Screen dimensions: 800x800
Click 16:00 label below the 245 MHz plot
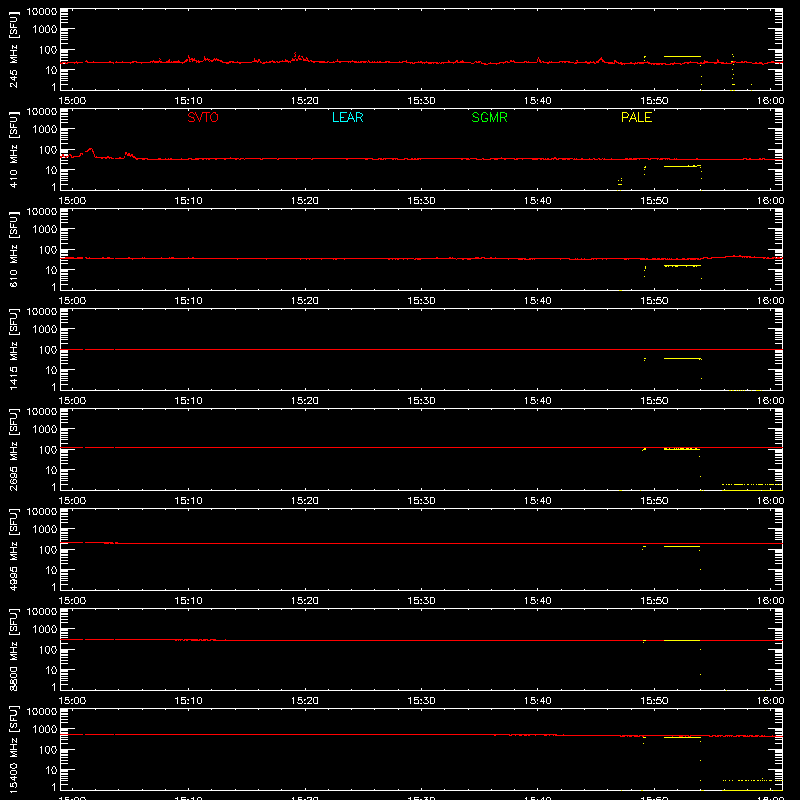770,101
